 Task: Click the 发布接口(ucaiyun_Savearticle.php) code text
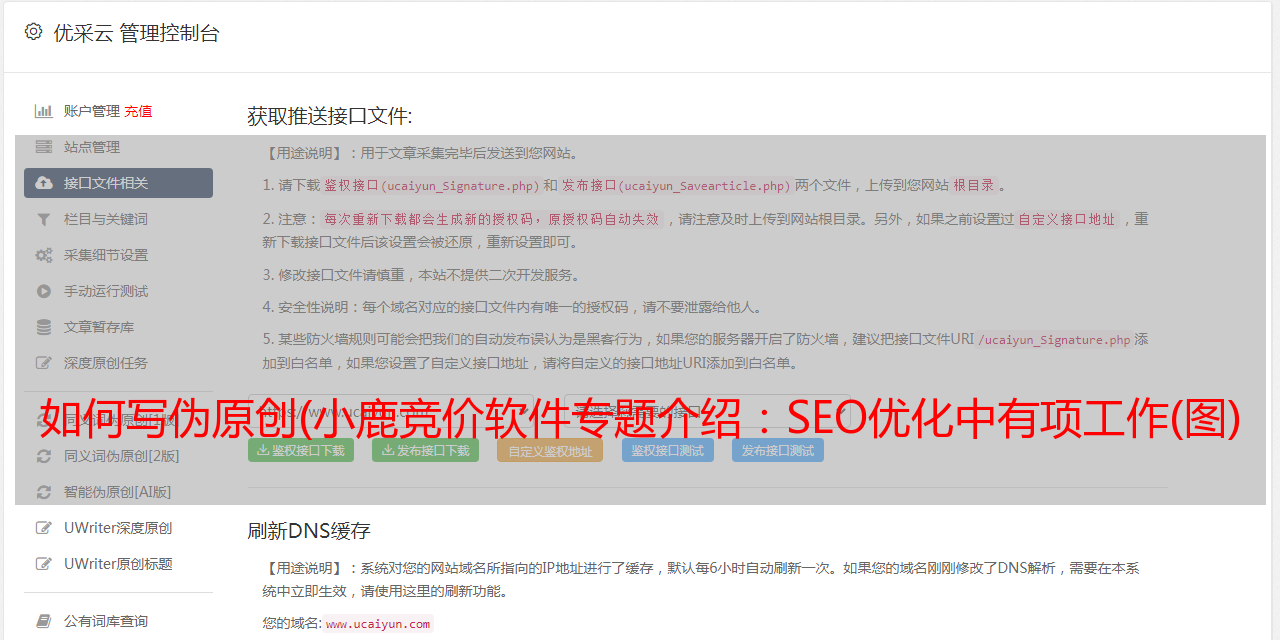(x=676, y=185)
